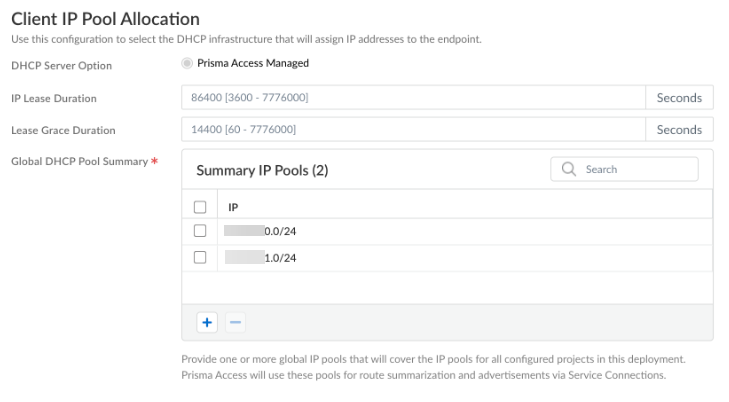Image resolution: width=729 pixels, height=402 pixels.
Task: Click the Global DHCP Pool Summary label
Action: pos(78,161)
